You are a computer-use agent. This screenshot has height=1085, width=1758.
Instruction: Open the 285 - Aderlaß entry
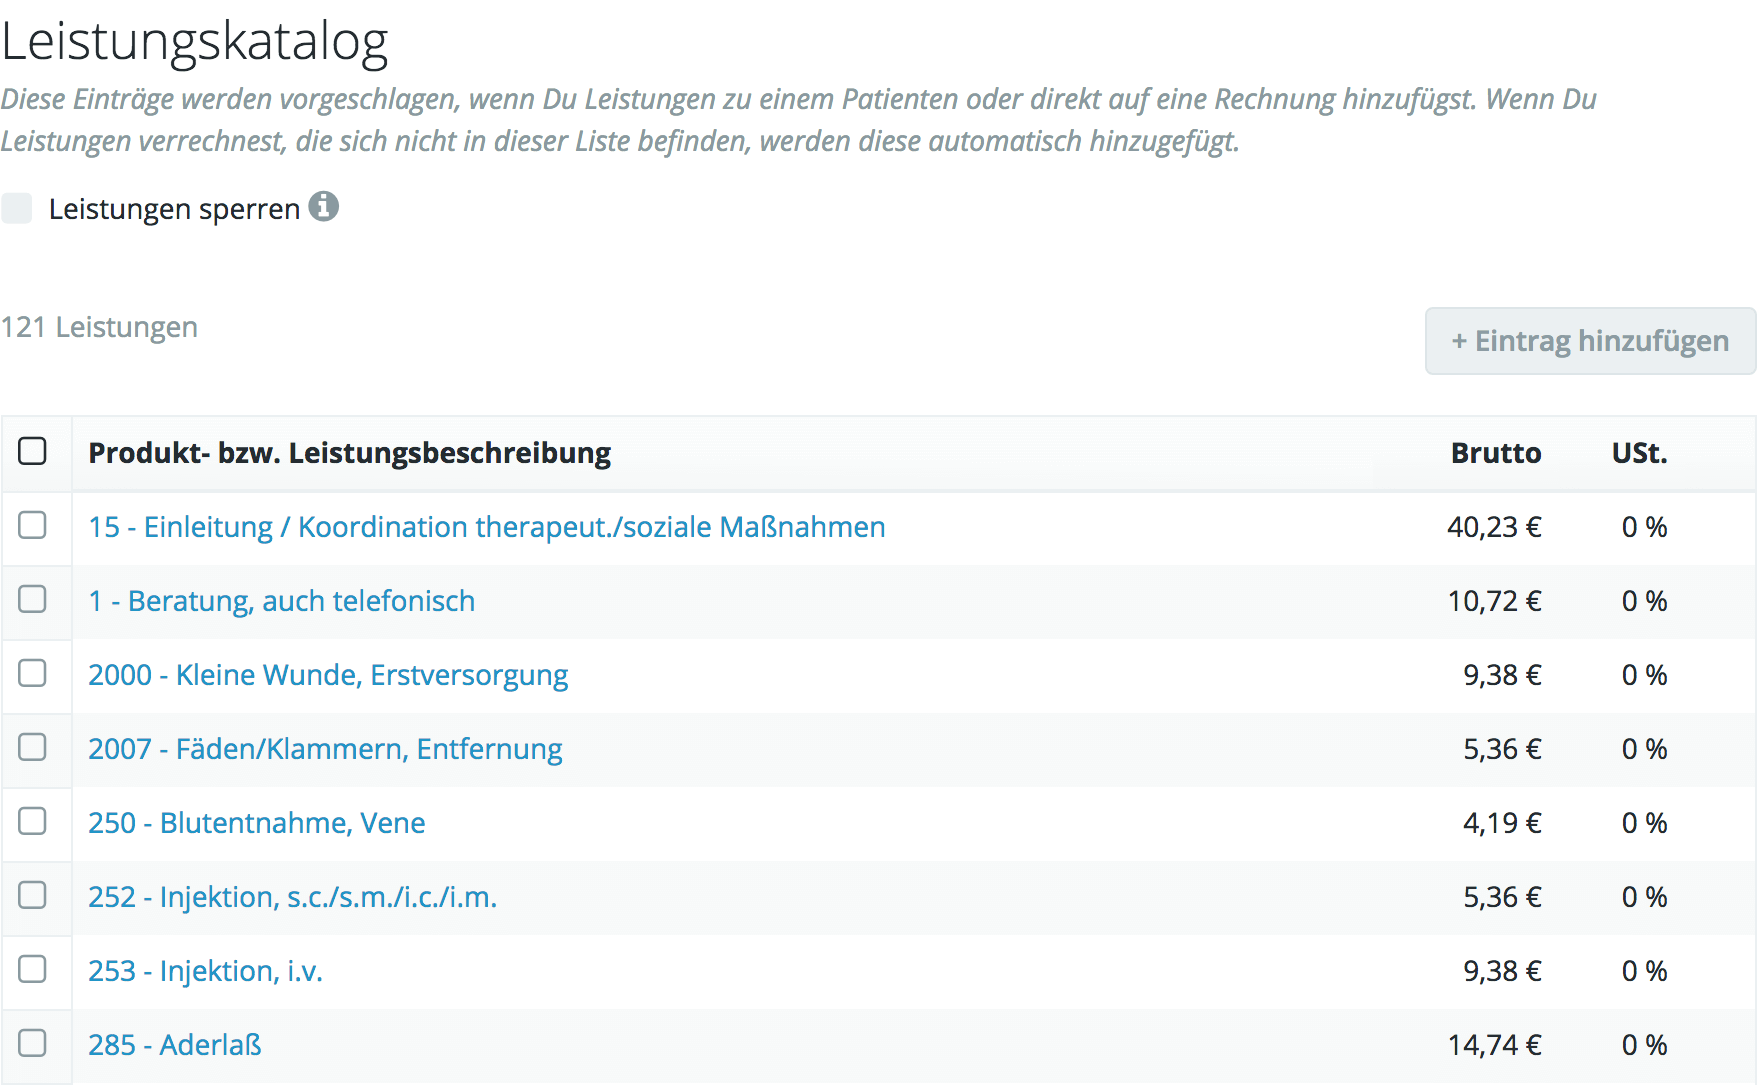[x=174, y=1045]
